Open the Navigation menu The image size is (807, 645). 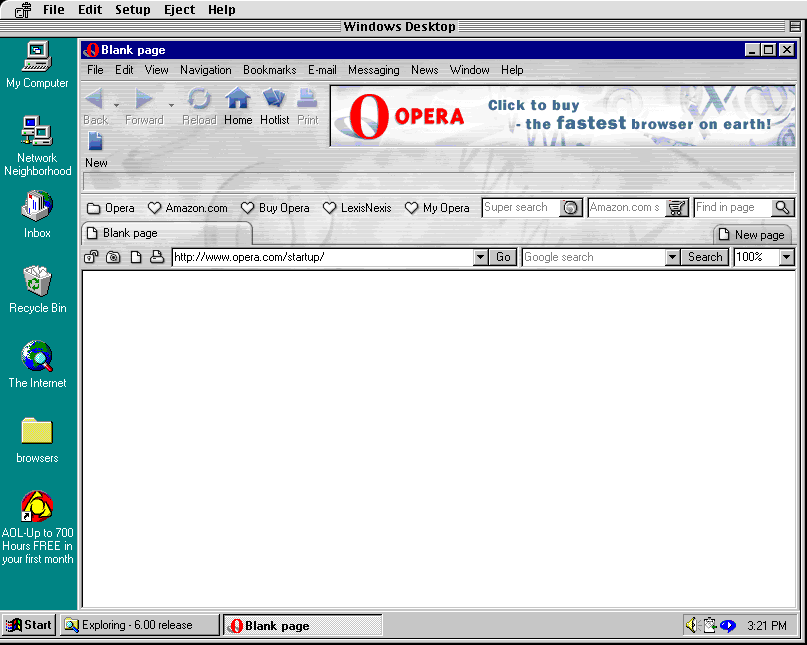pyautogui.click(x=205, y=70)
